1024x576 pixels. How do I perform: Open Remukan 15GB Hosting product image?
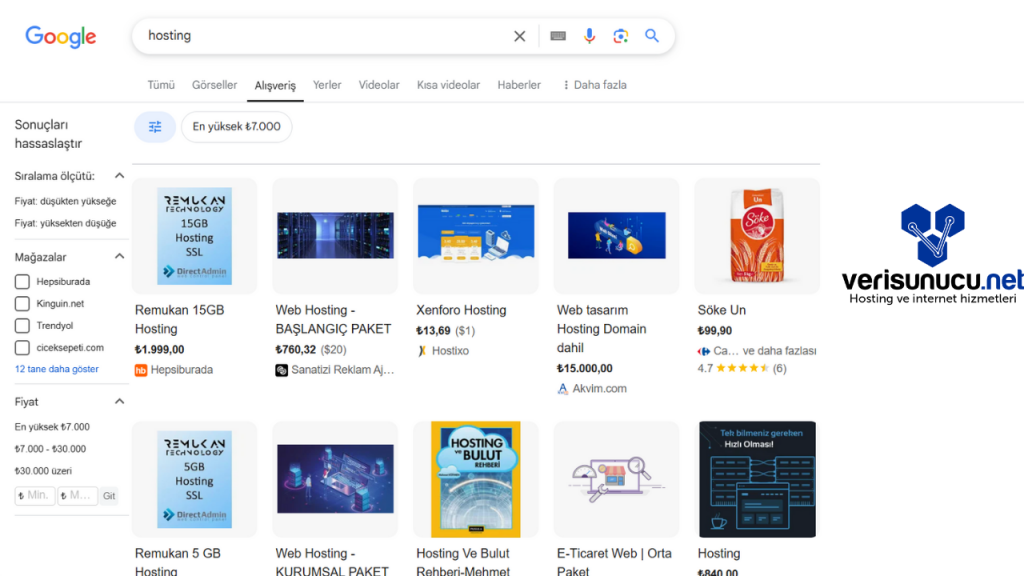pos(195,236)
